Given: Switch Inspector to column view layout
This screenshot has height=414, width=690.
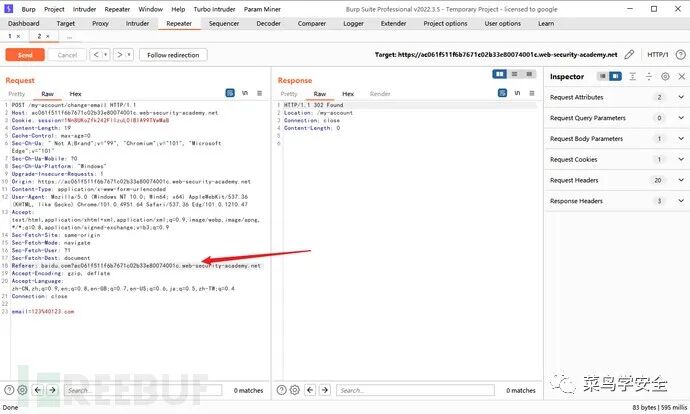Looking at the screenshot, I should point(615,77).
